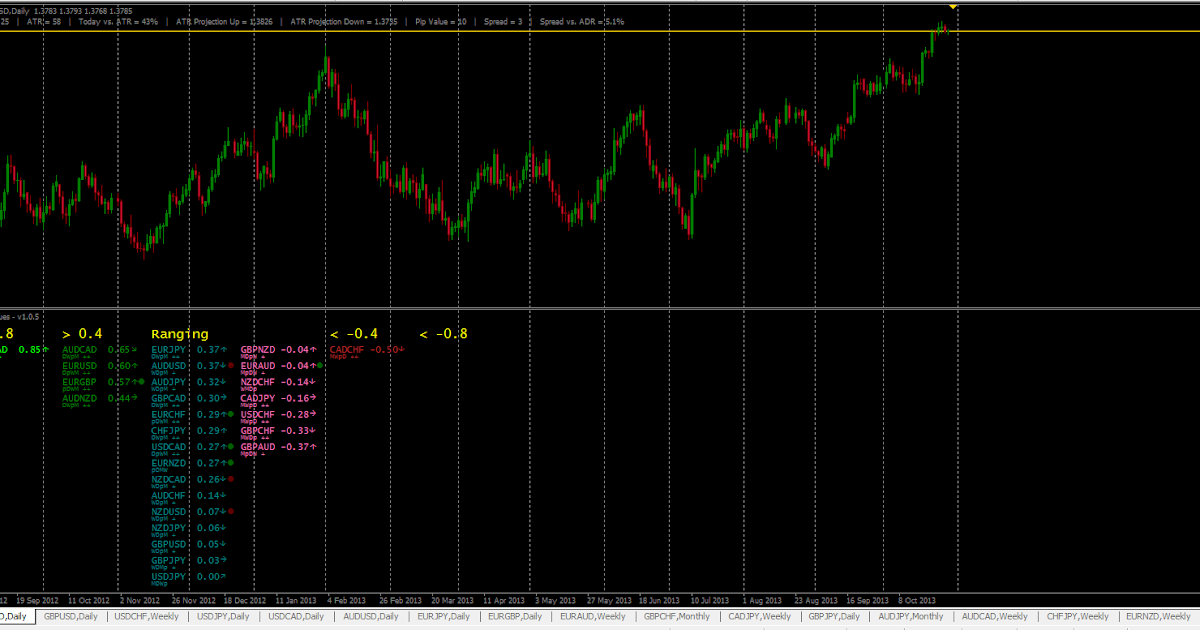This screenshot has height=630, width=1200.
Task: Click the right arrow next to CADJPY -0.16
Action: 312,398
